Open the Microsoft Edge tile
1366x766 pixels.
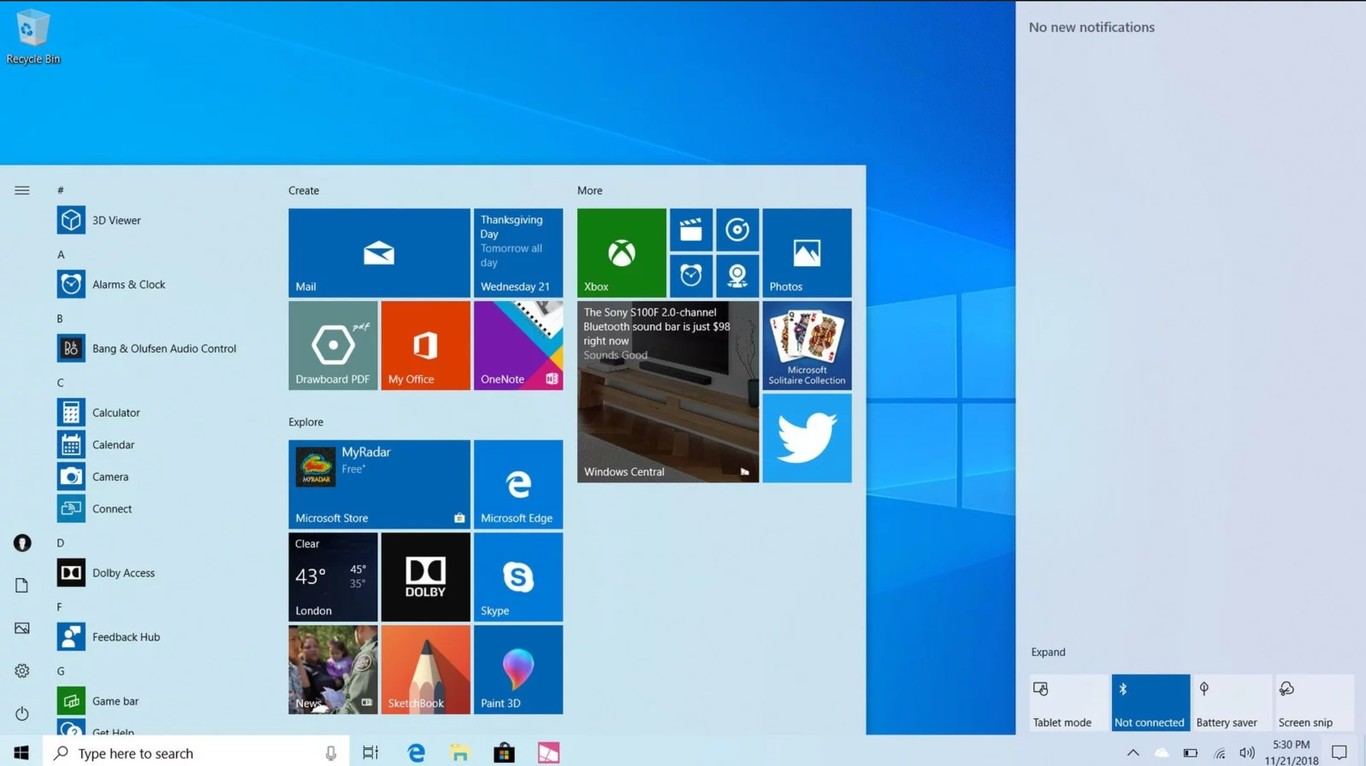[x=518, y=484]
